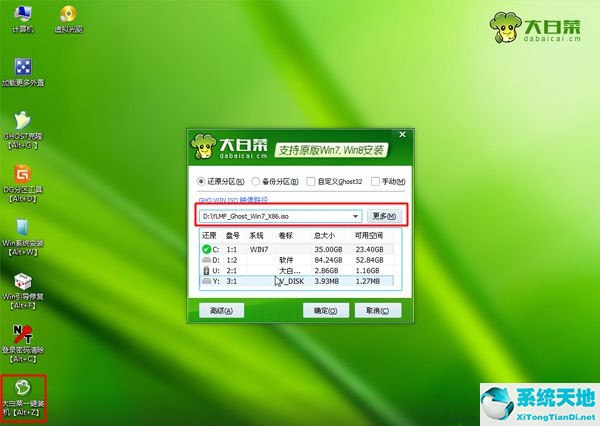Click the disk icon on the D: row
The width and height of the screenshot is (600, 426).
[206, 260]
